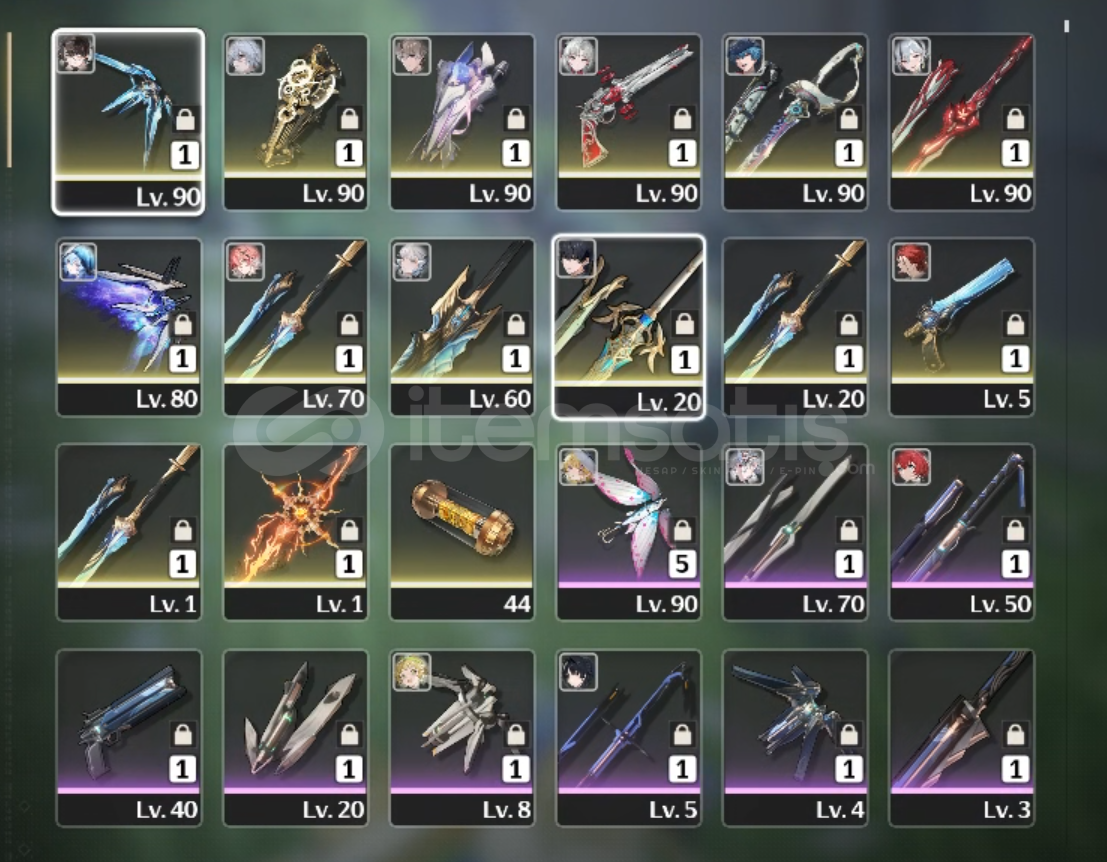1107x862 pixels.
Task: Click the pink-haired character avatar on Lv. 70 sword
Action: coord(245,261)
